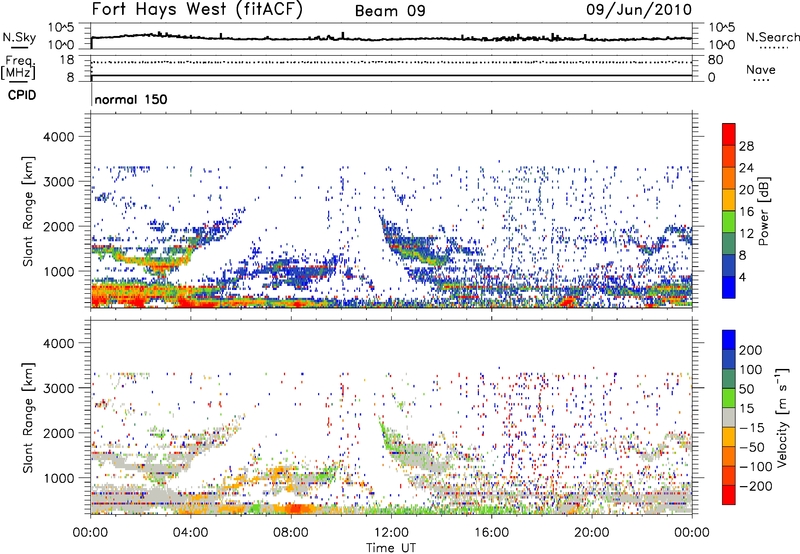This screenshot has width=800, height=554.
Task: Click the "16:00" time axis label
Action: coord(491,533)
